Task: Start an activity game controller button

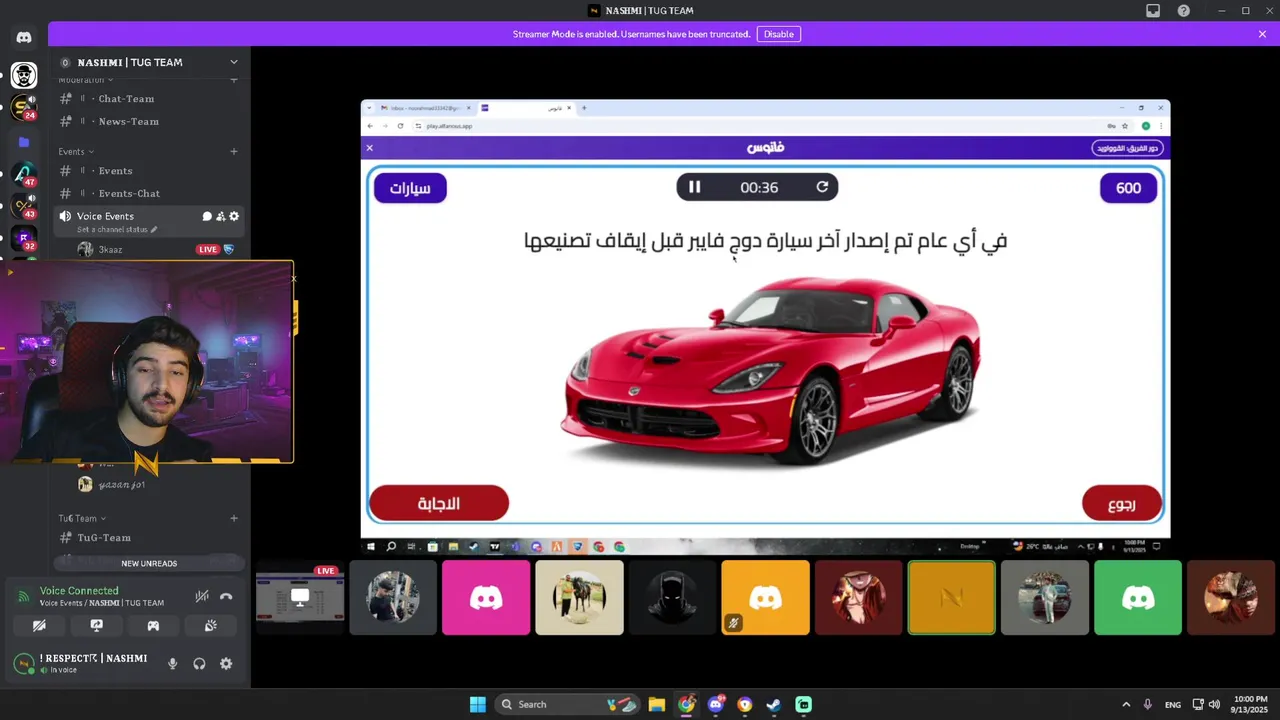Action: coord(153,625)
